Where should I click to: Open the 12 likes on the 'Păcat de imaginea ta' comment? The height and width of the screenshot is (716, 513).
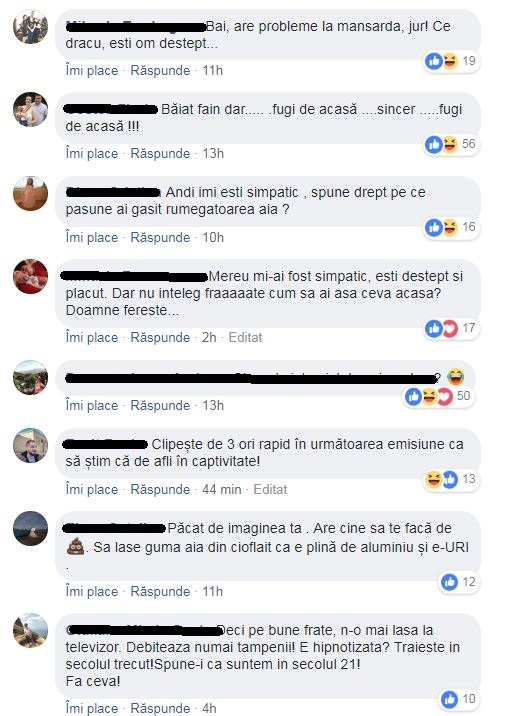tap(459, 582)
